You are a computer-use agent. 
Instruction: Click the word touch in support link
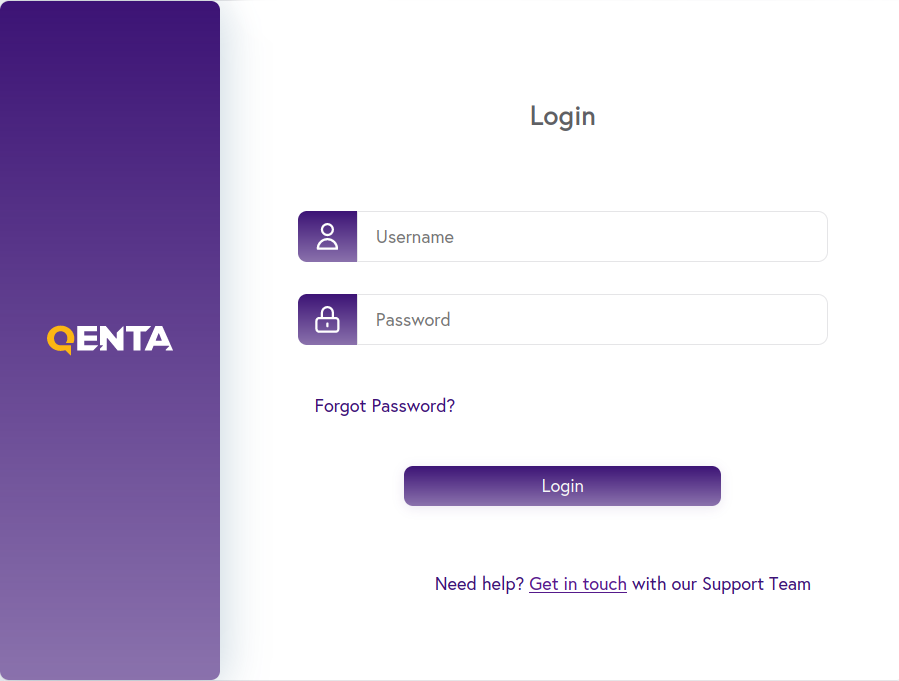tap(605, 584)
